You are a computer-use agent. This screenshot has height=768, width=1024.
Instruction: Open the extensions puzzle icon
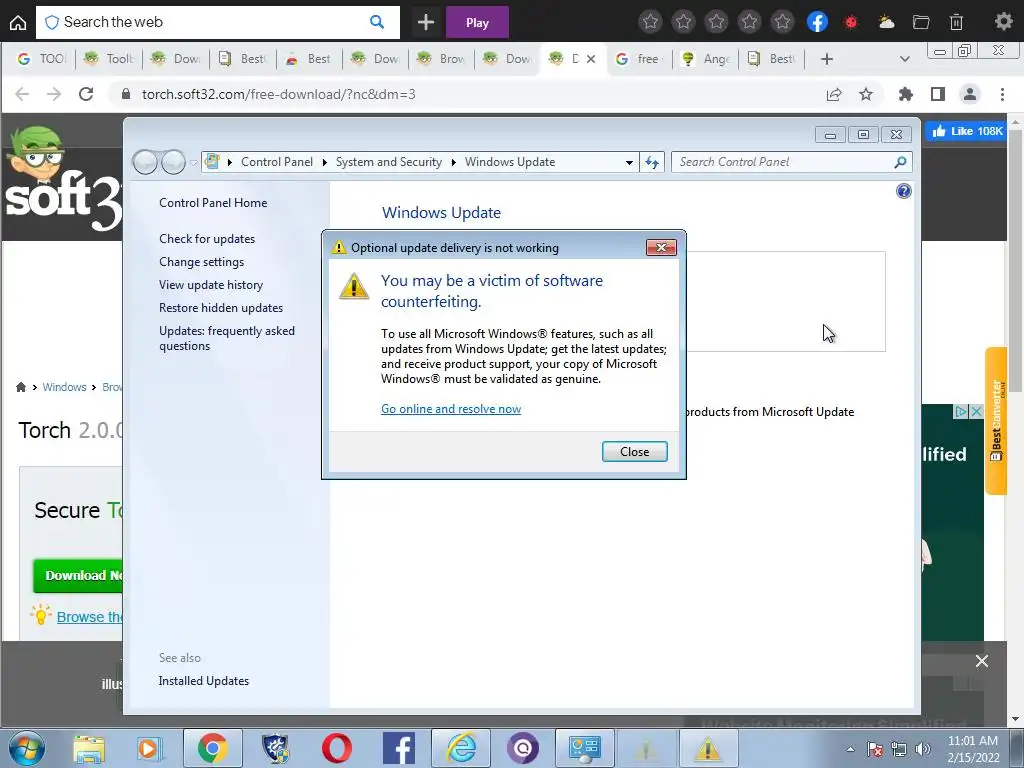pyautogui.click(x=906, y=94)
